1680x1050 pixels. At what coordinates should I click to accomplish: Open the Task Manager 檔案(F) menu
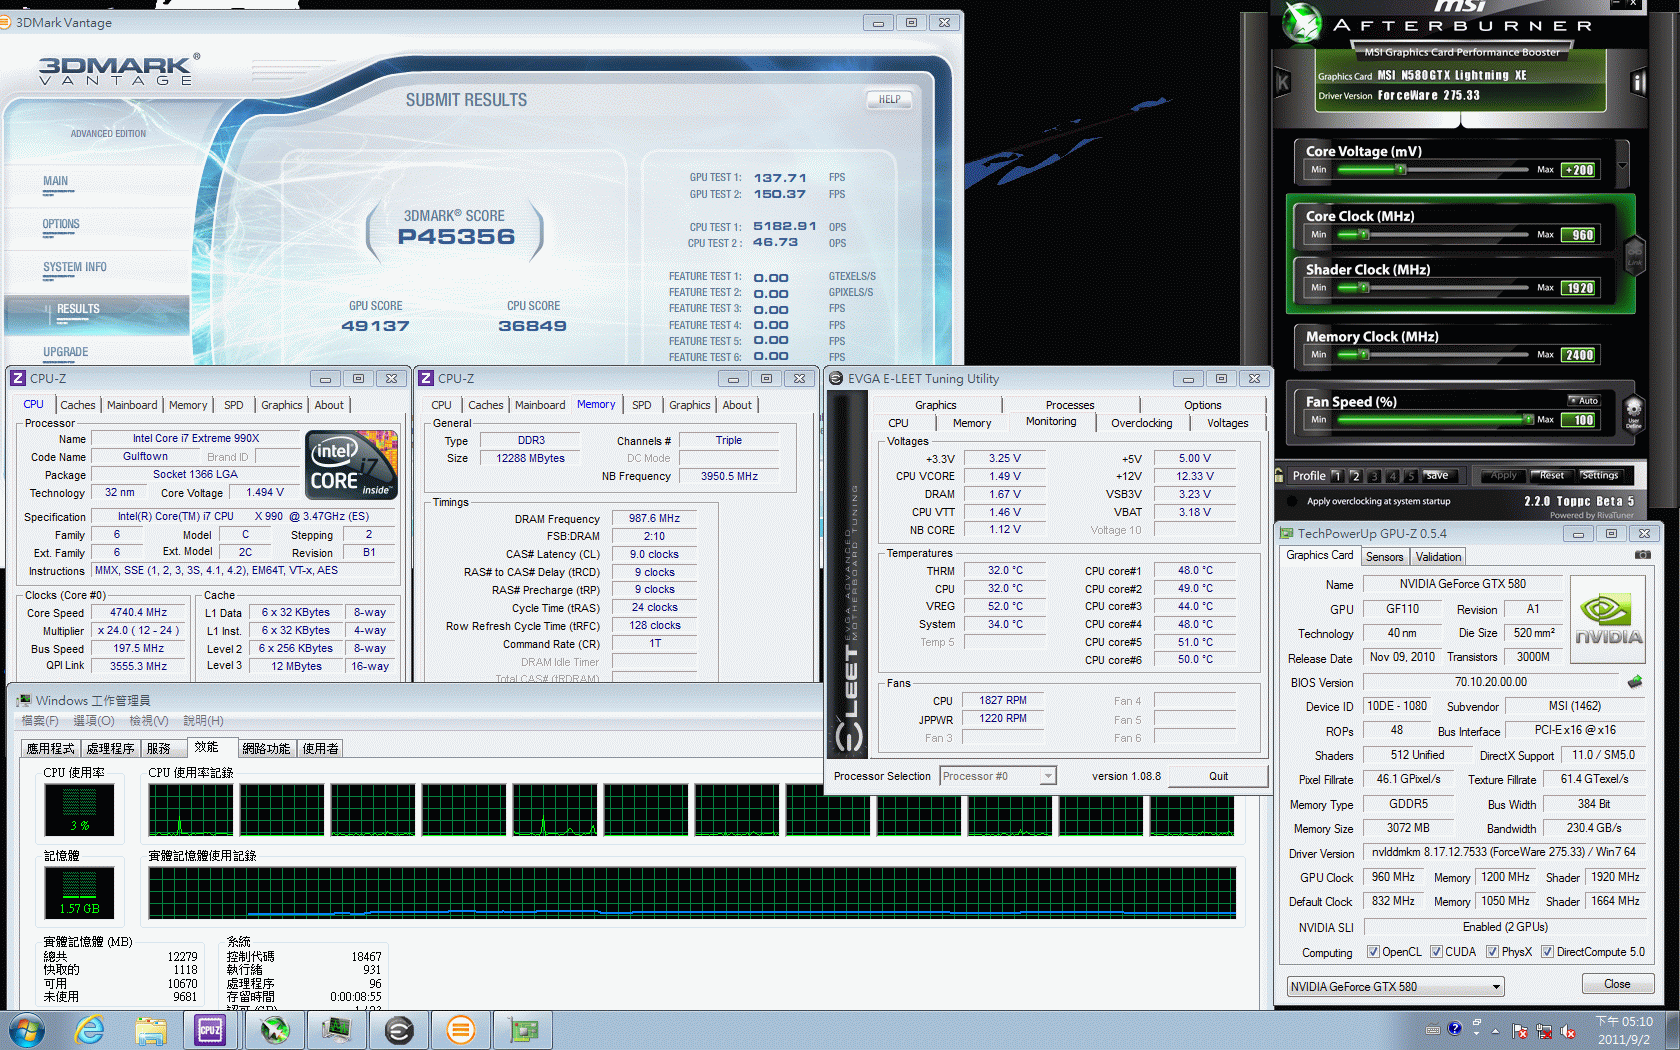click(40, 720)
